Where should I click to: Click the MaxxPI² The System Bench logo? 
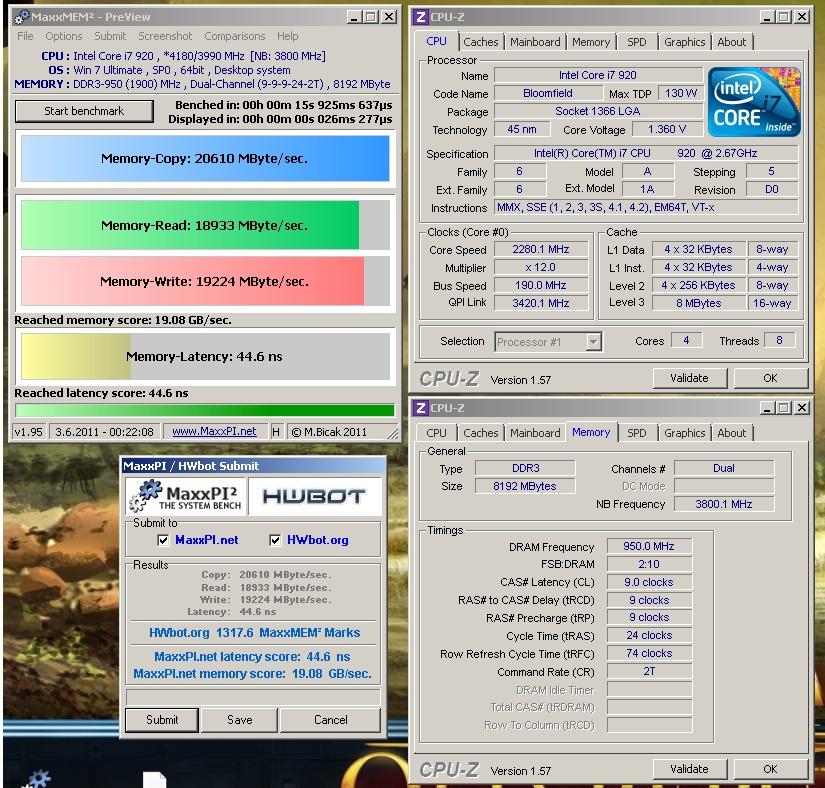[186, 497]
